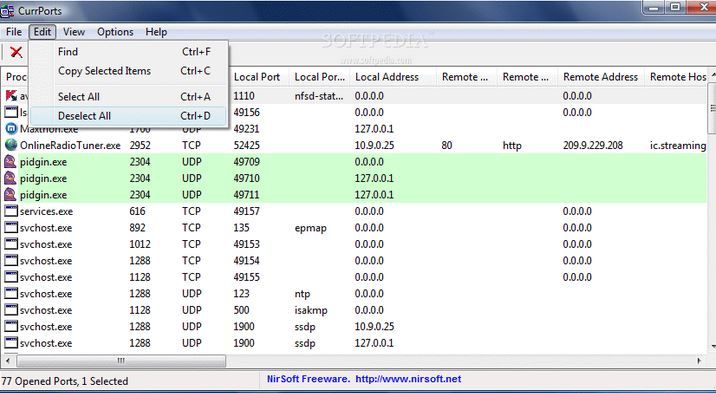The width and height of the screenshot is (716, 393).
Task: Click services.exe process name
Action: pyautogui.click(x=46, y=211)
